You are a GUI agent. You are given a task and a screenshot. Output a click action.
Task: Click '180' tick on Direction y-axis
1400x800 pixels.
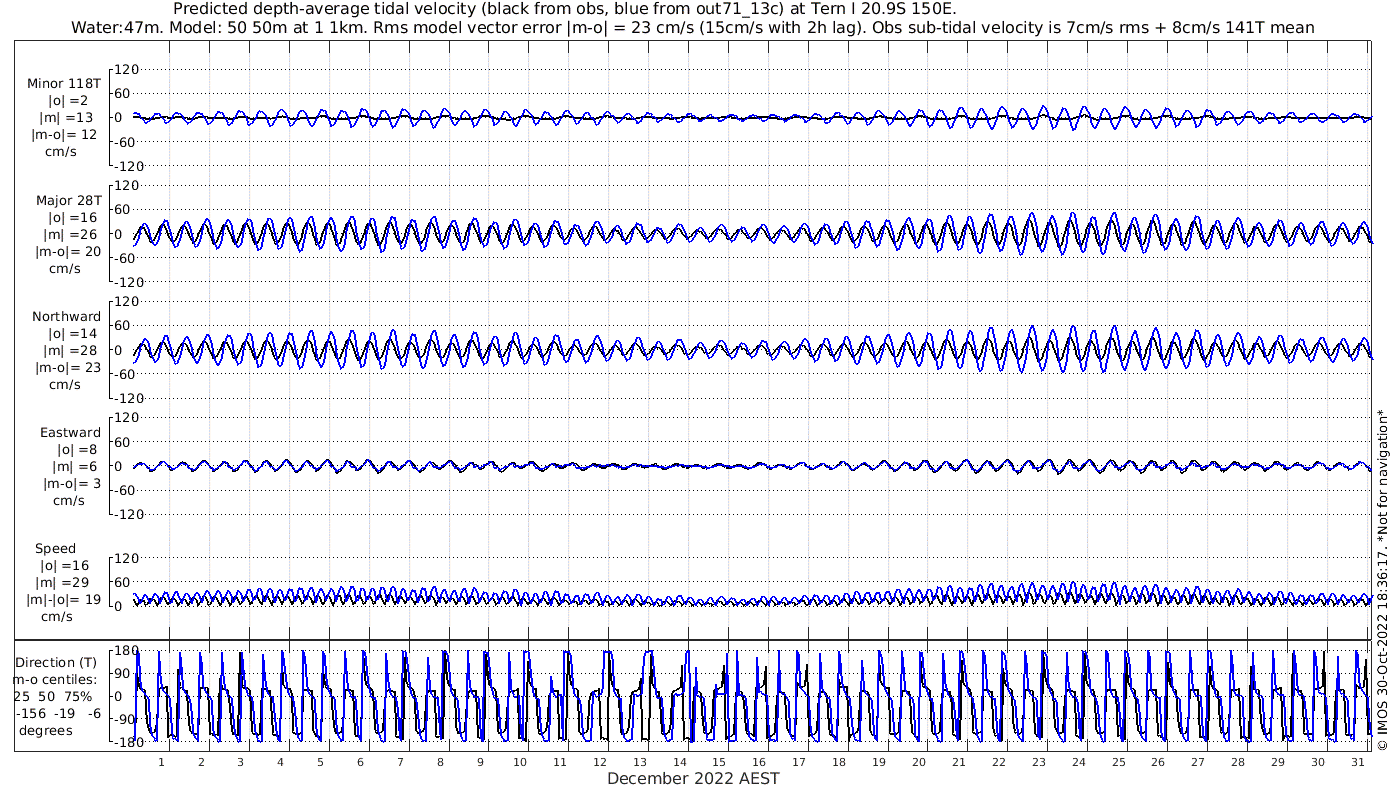[125, 651]
